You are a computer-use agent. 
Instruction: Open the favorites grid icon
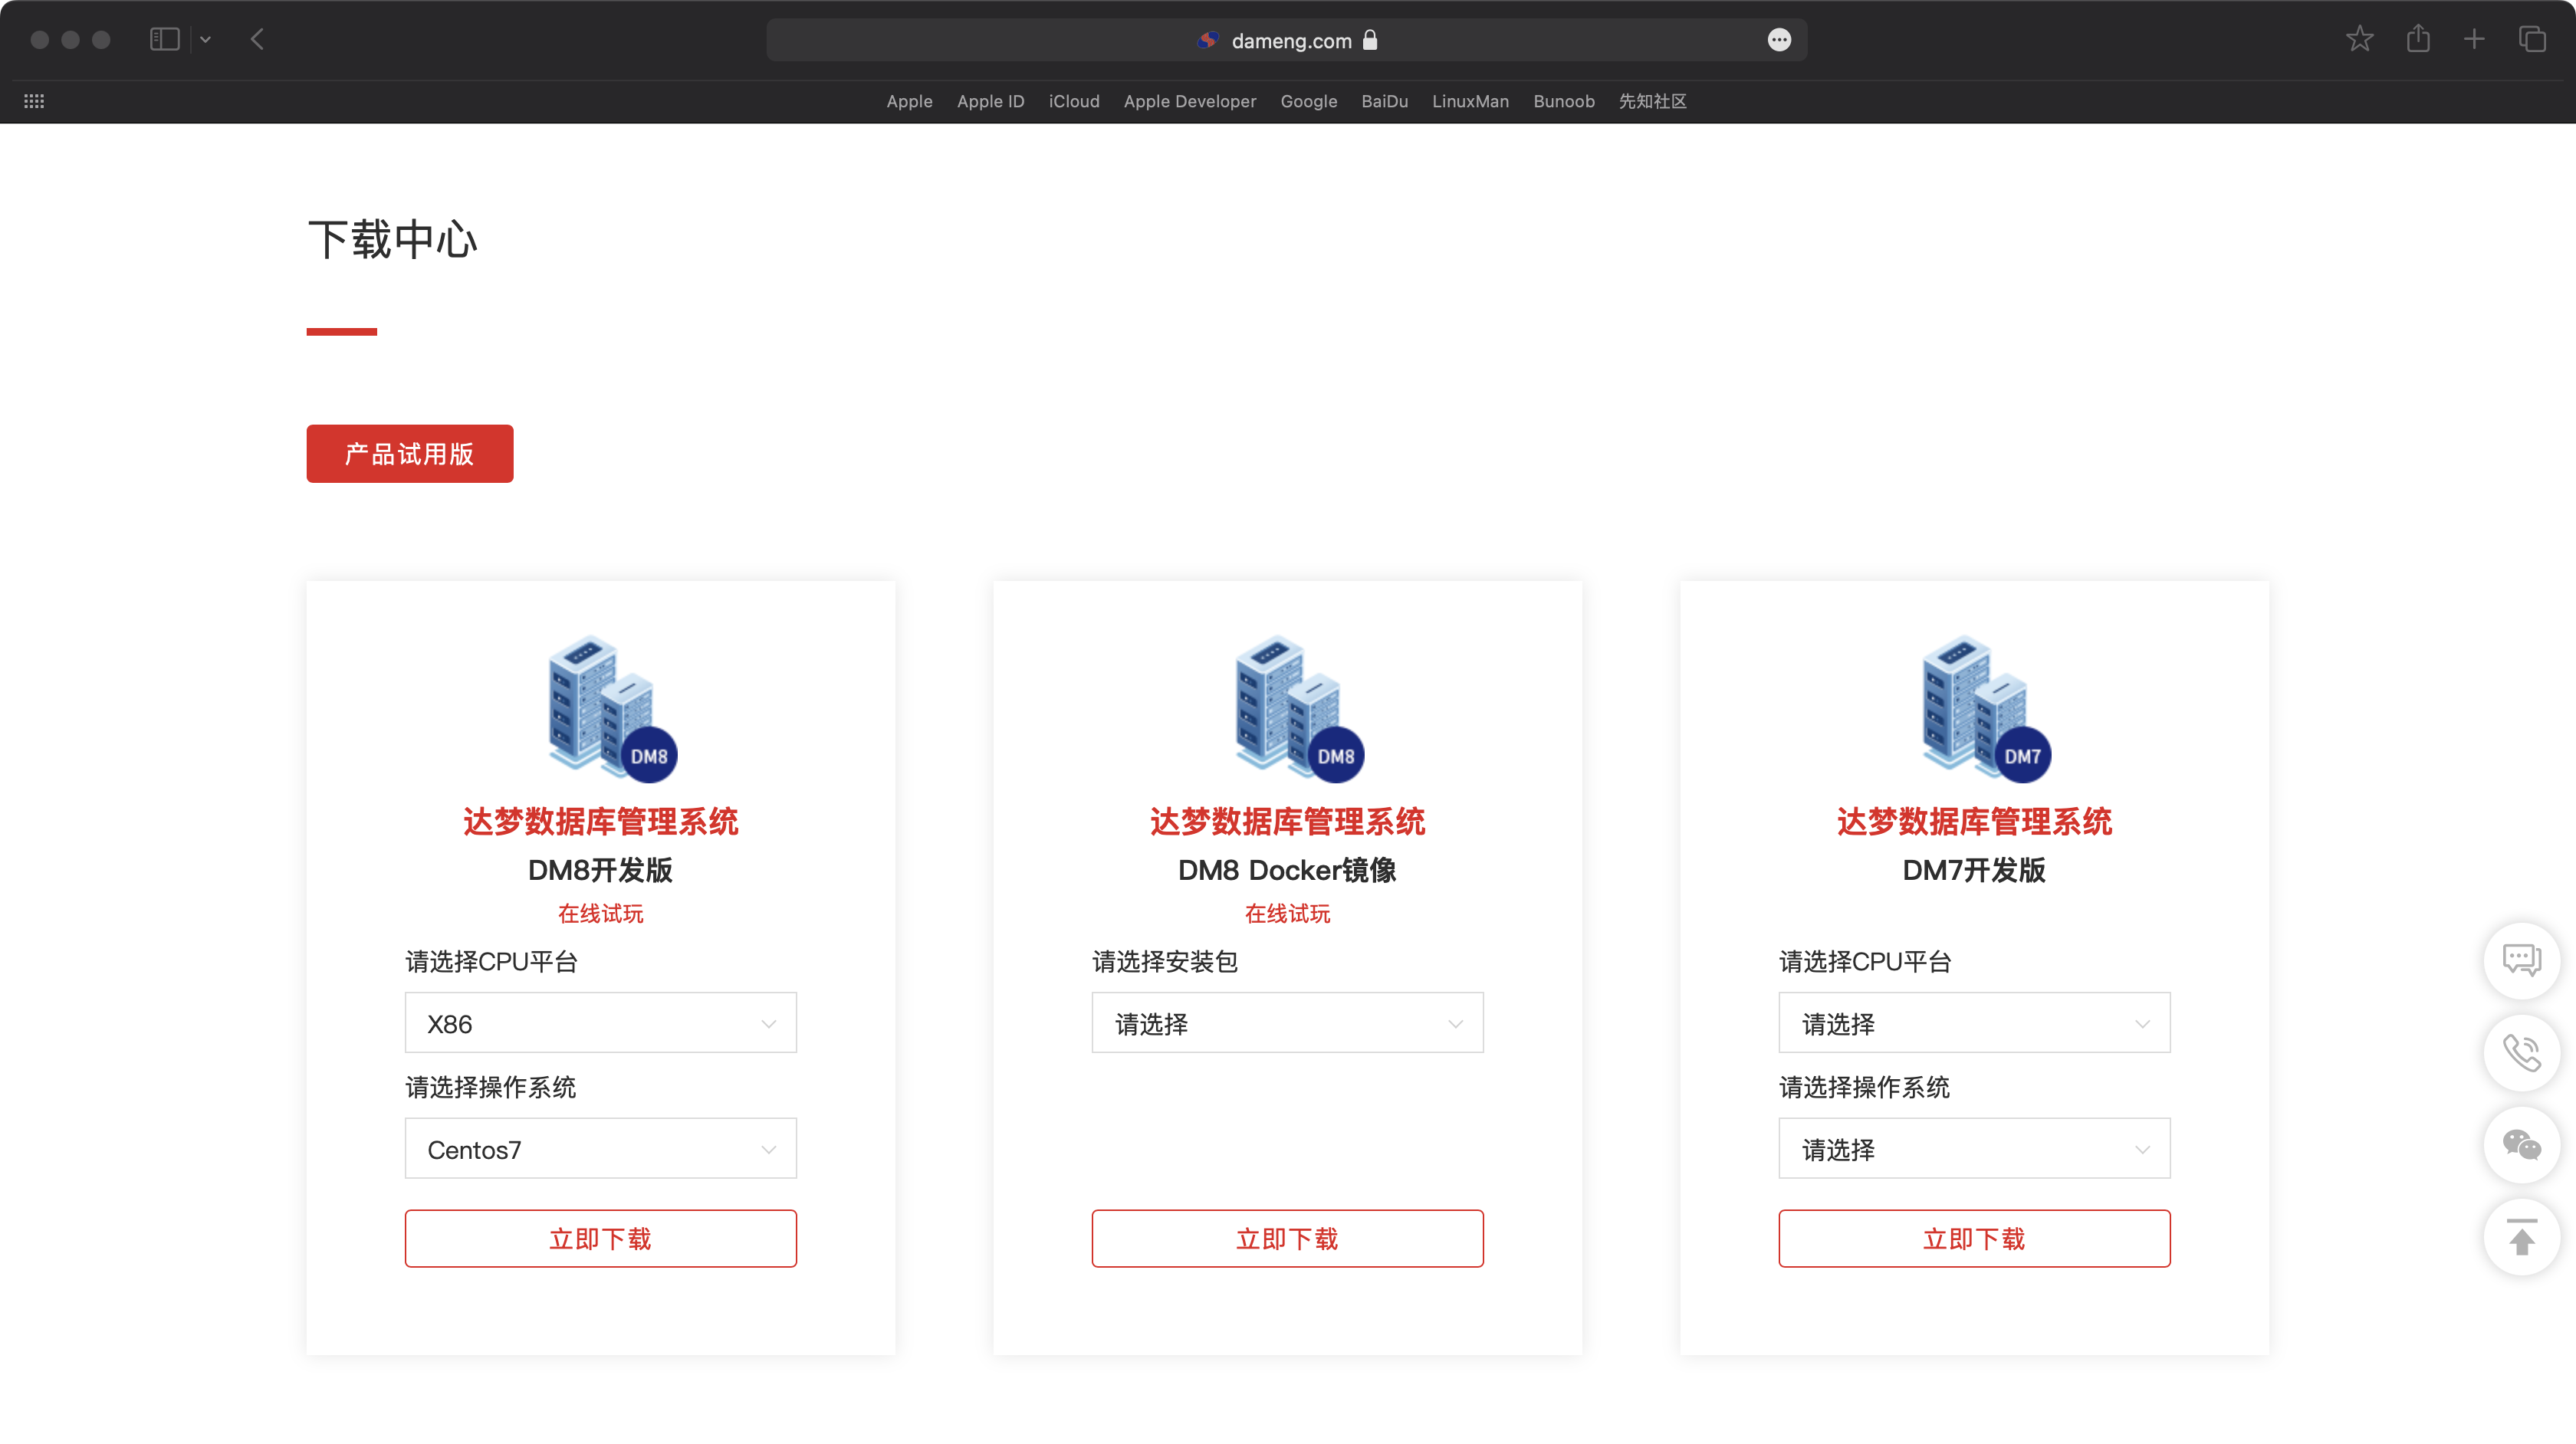(x=34, y=101)
